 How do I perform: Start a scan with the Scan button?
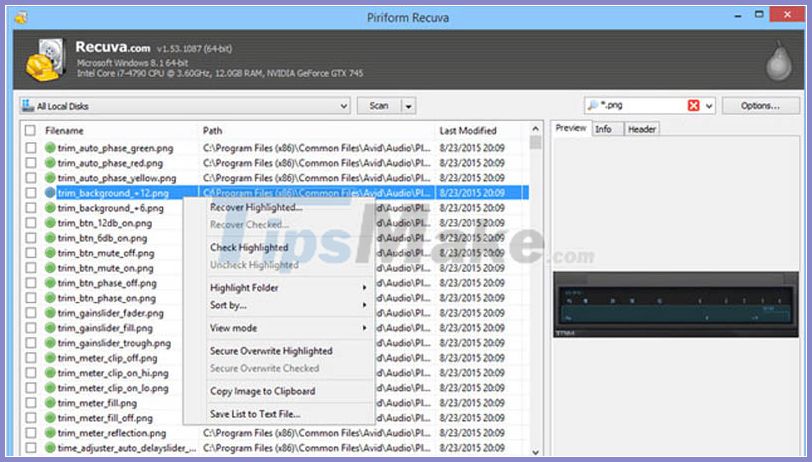point(379,106)
